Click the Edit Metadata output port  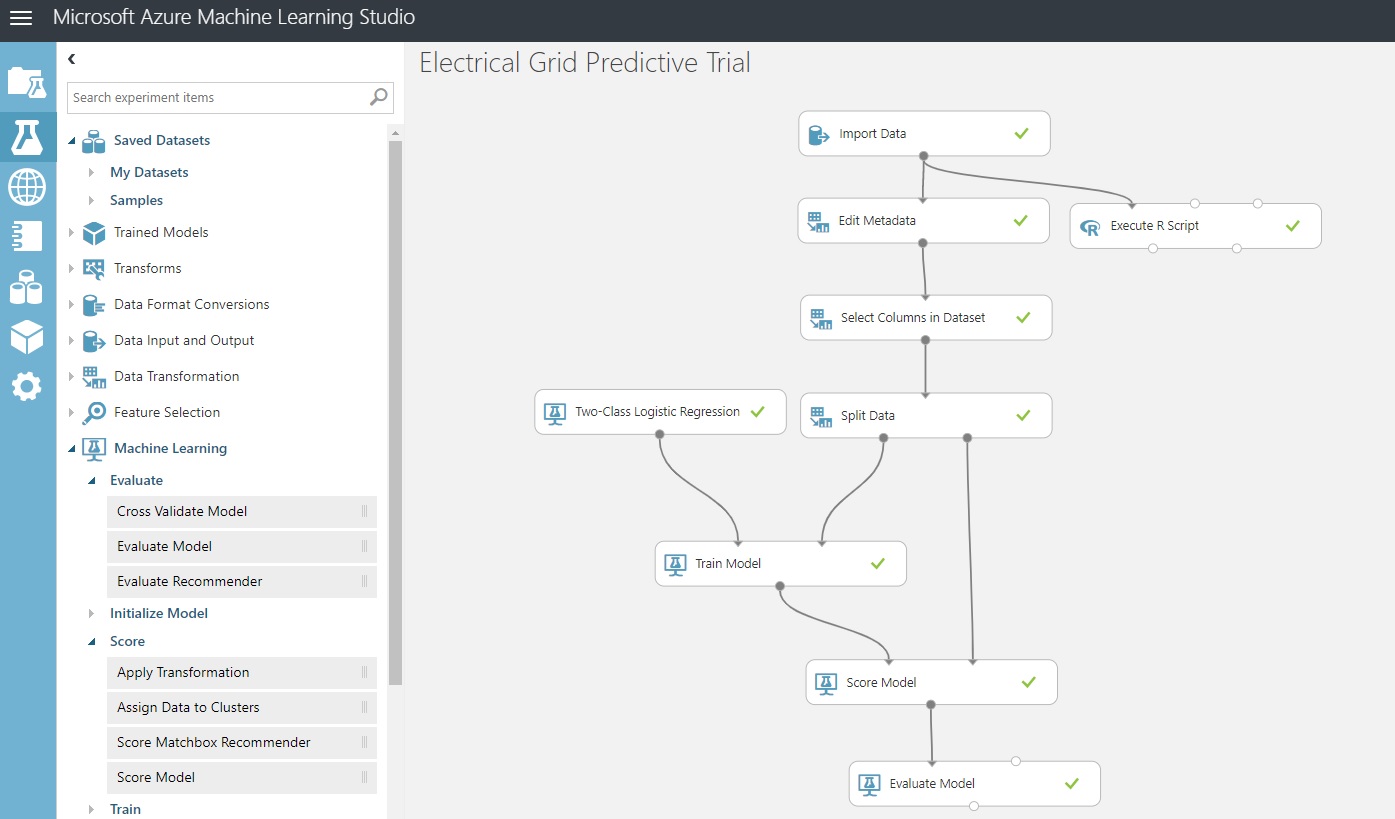[x=923, y=243]
